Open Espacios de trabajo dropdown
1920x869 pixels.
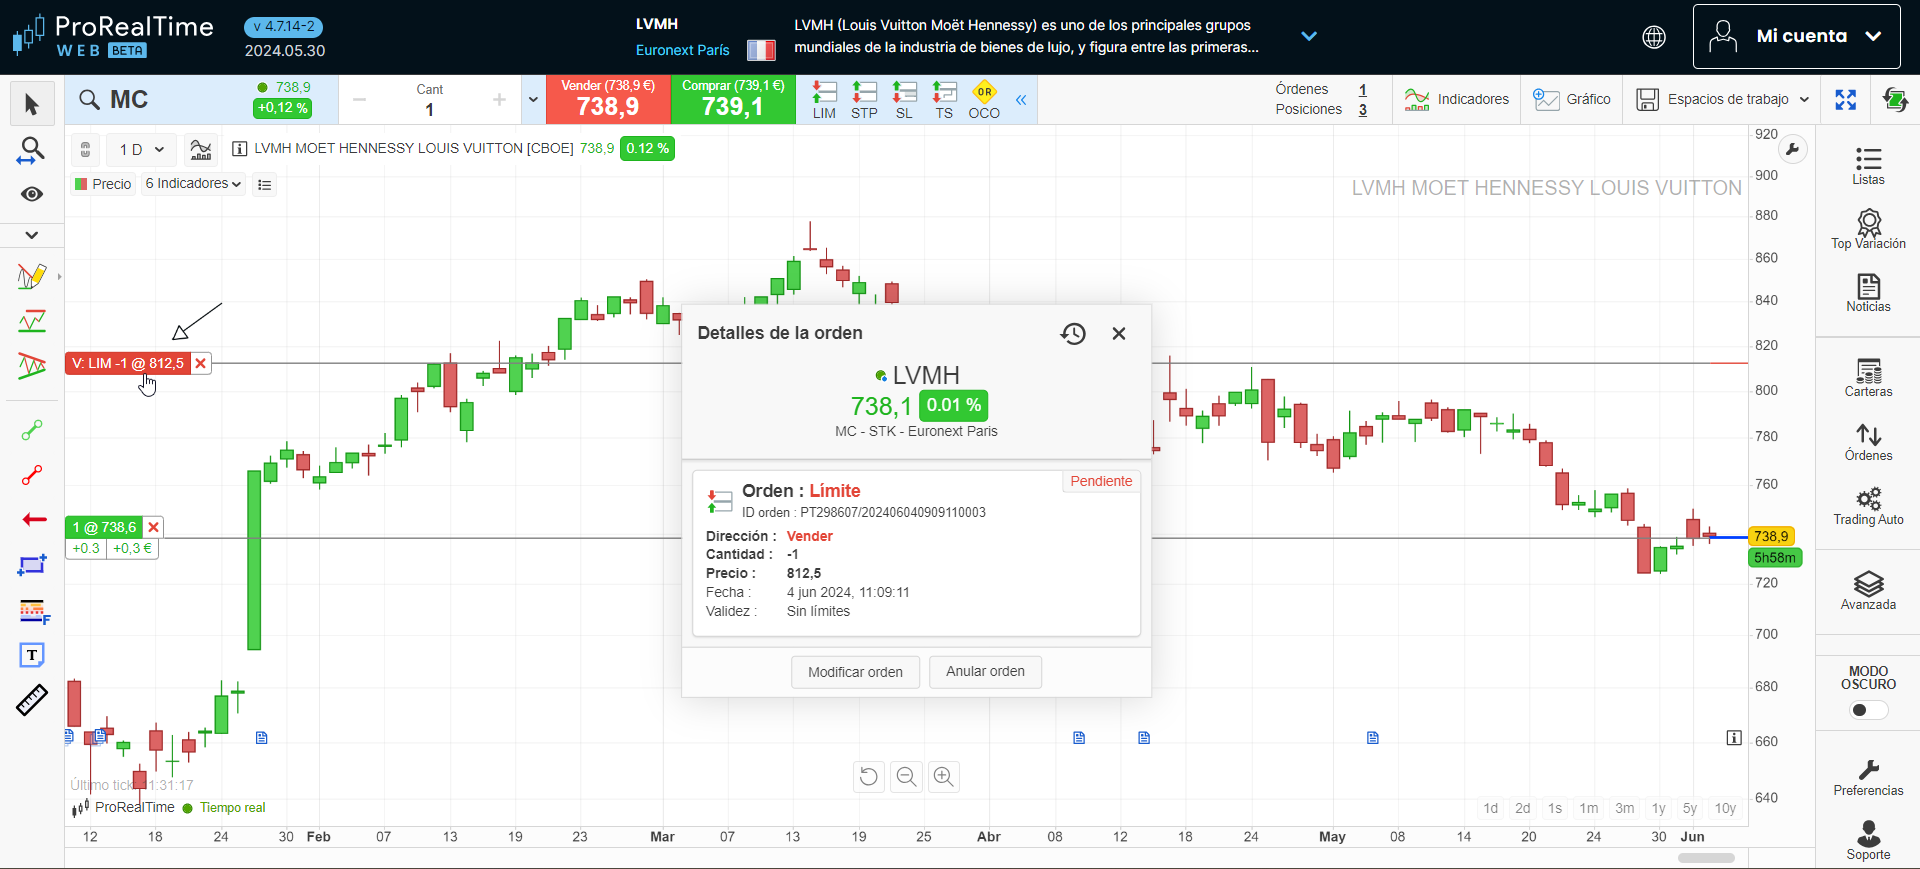1723,100
